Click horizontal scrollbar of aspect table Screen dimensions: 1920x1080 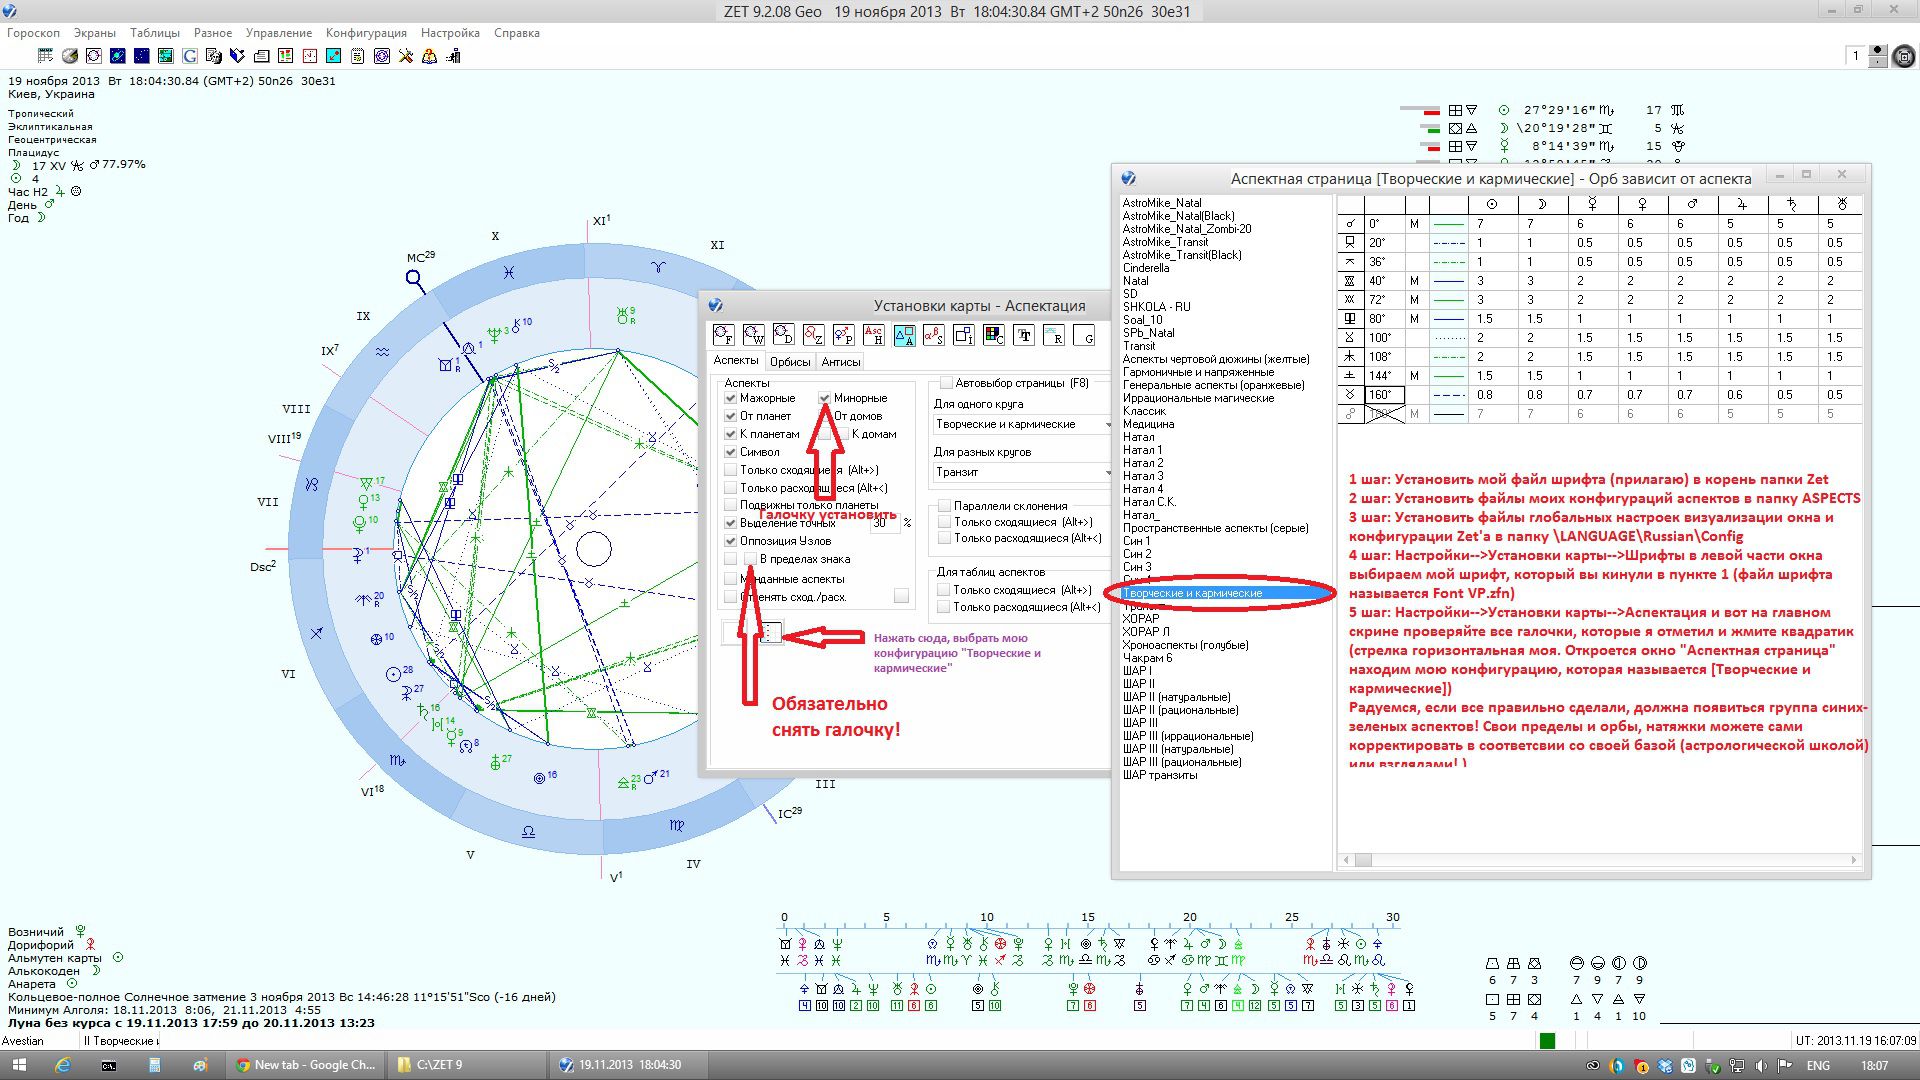pyautogui.click(x=1600, y=860)
